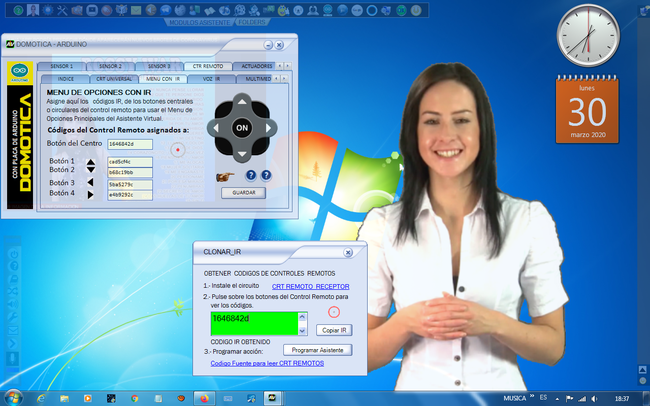Click the owl icon in top toolbar
The image size is (650, 406).
coord(121,10)
